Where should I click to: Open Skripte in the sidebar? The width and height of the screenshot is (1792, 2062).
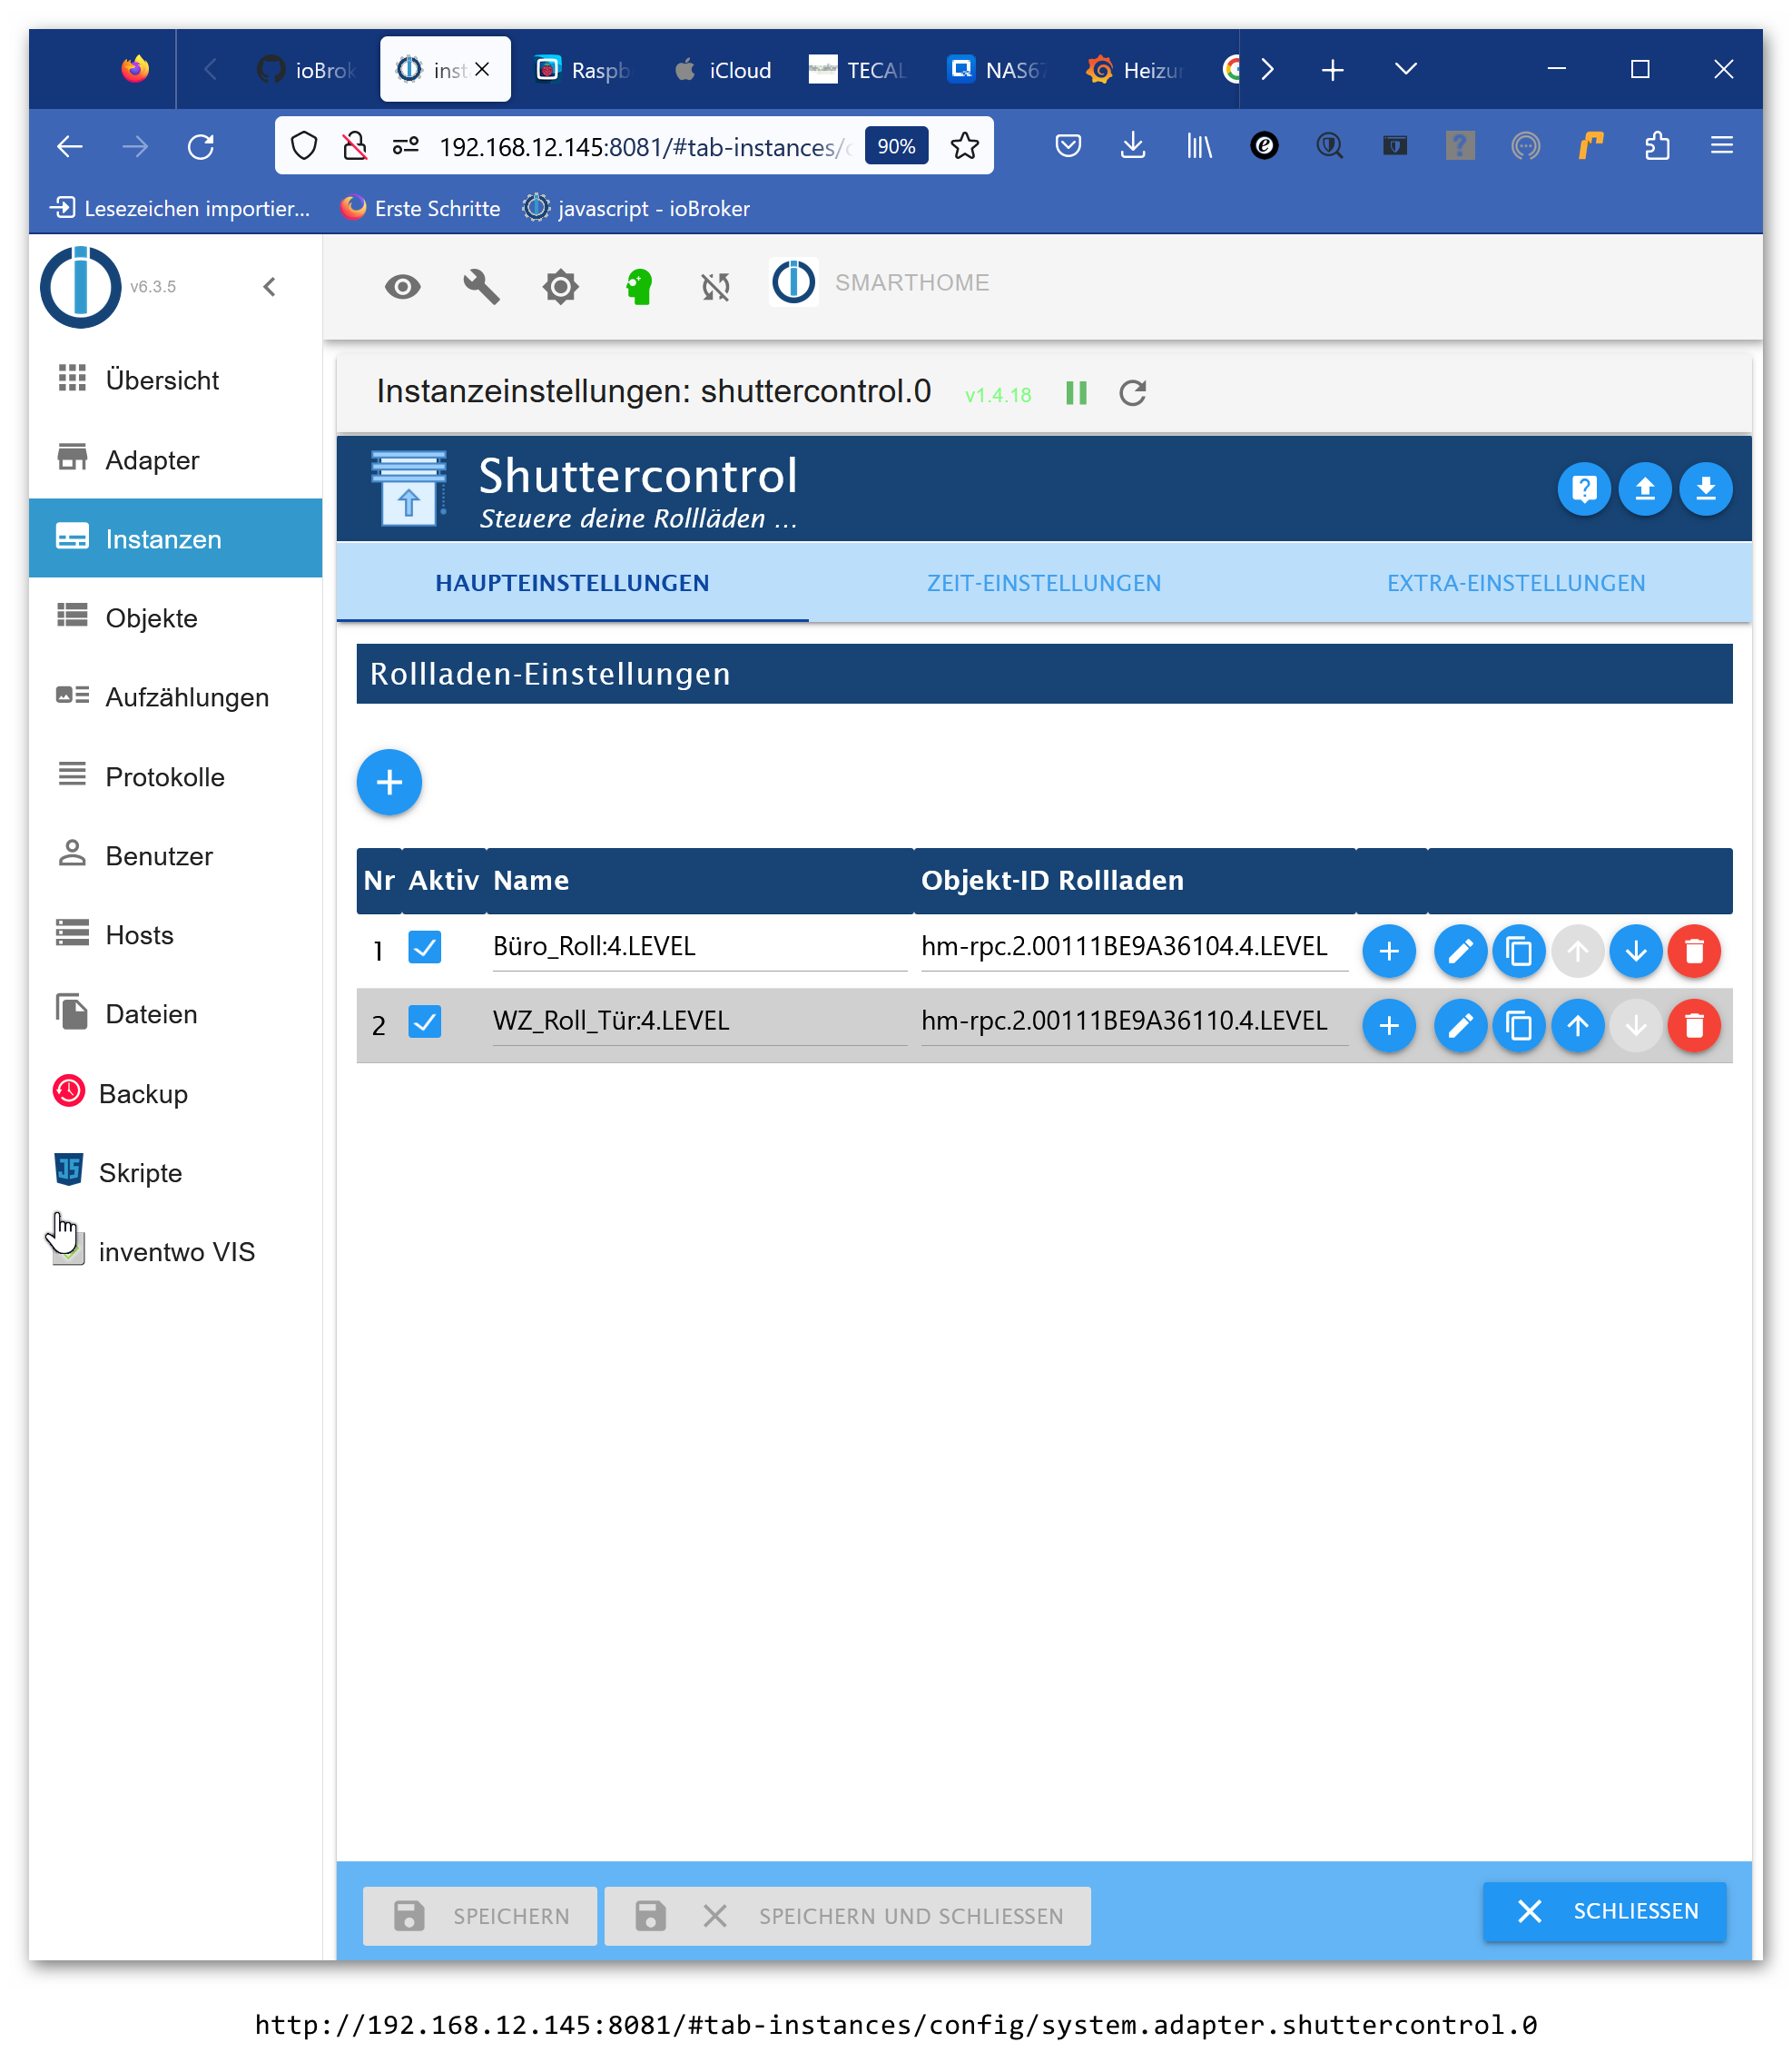(x=176, y=1173)
